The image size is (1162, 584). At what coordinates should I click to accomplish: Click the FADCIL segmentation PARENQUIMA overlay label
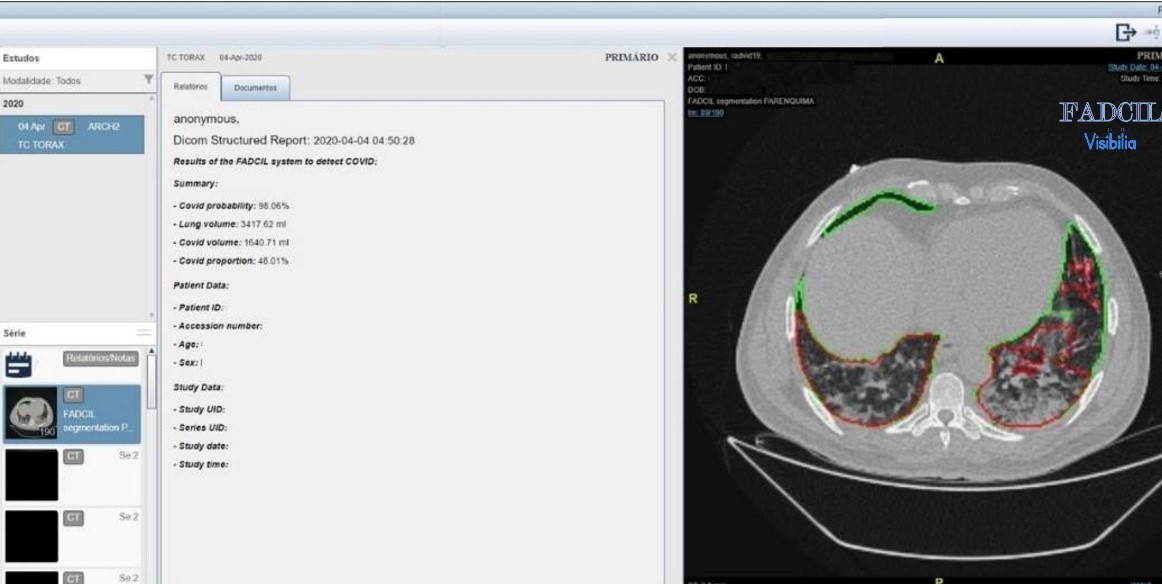[x=751, y=101]
